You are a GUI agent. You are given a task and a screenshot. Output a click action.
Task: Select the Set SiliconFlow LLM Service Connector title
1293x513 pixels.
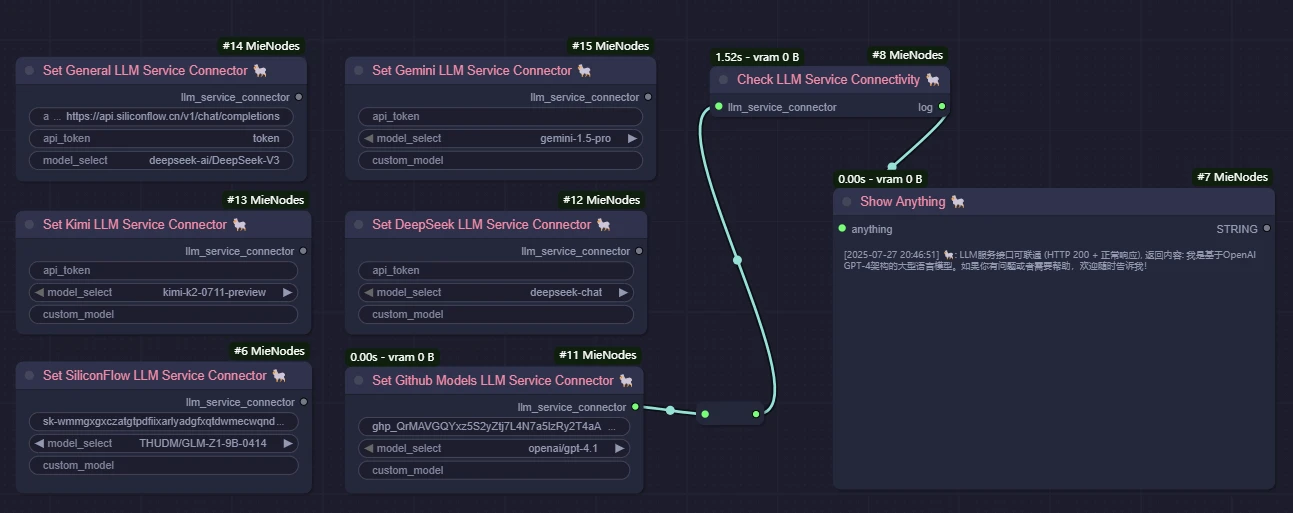click(x=154, y=375)
